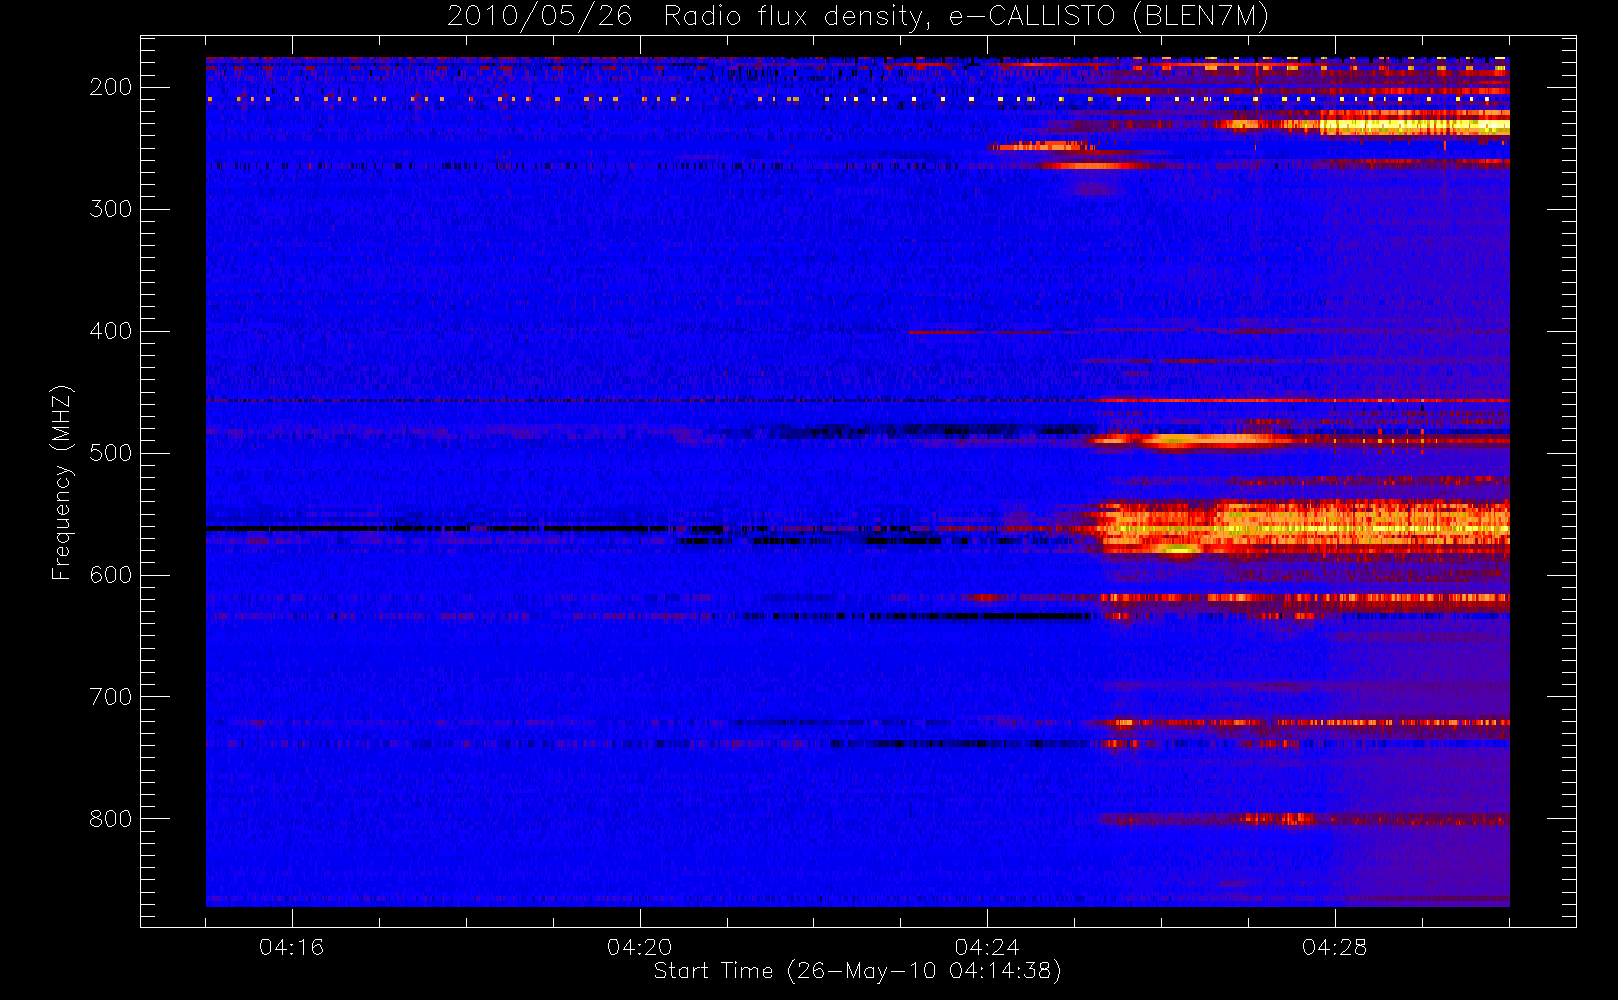Click the 04:24 time axis label

tap(987, 947)
